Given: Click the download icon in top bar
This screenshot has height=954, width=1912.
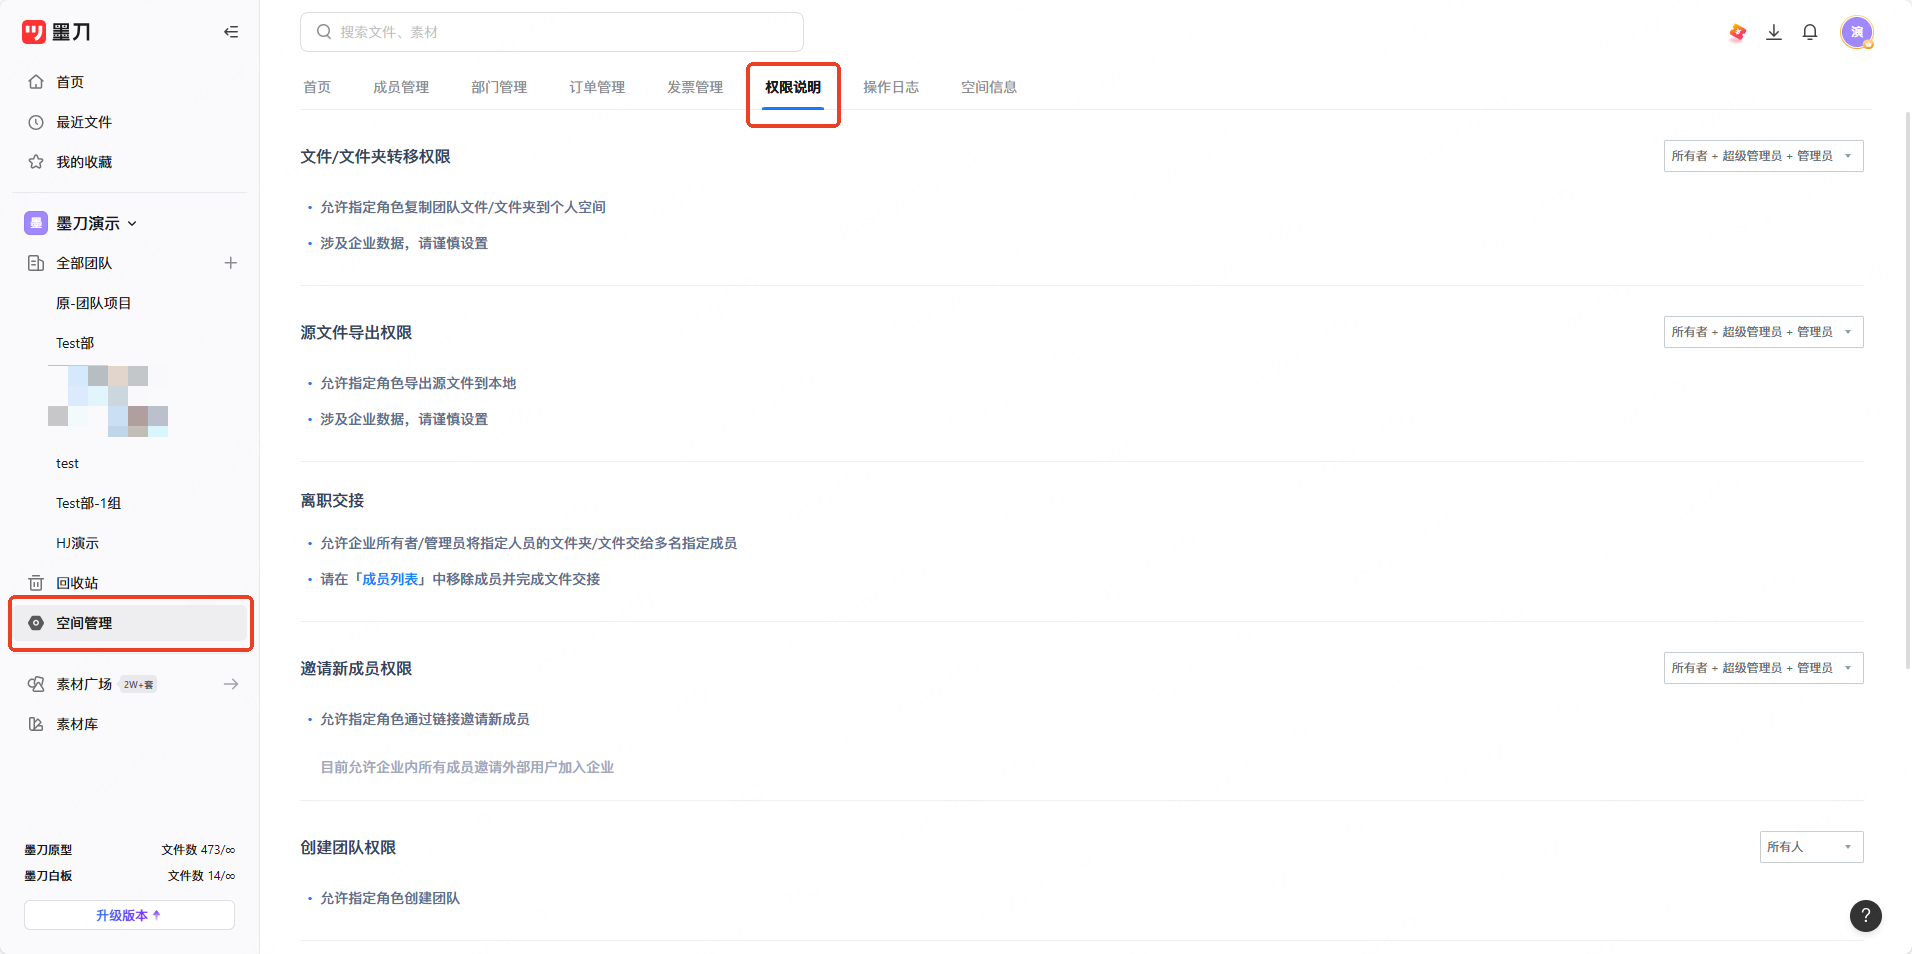Looking at the screenshot, I should (1774, 32).
